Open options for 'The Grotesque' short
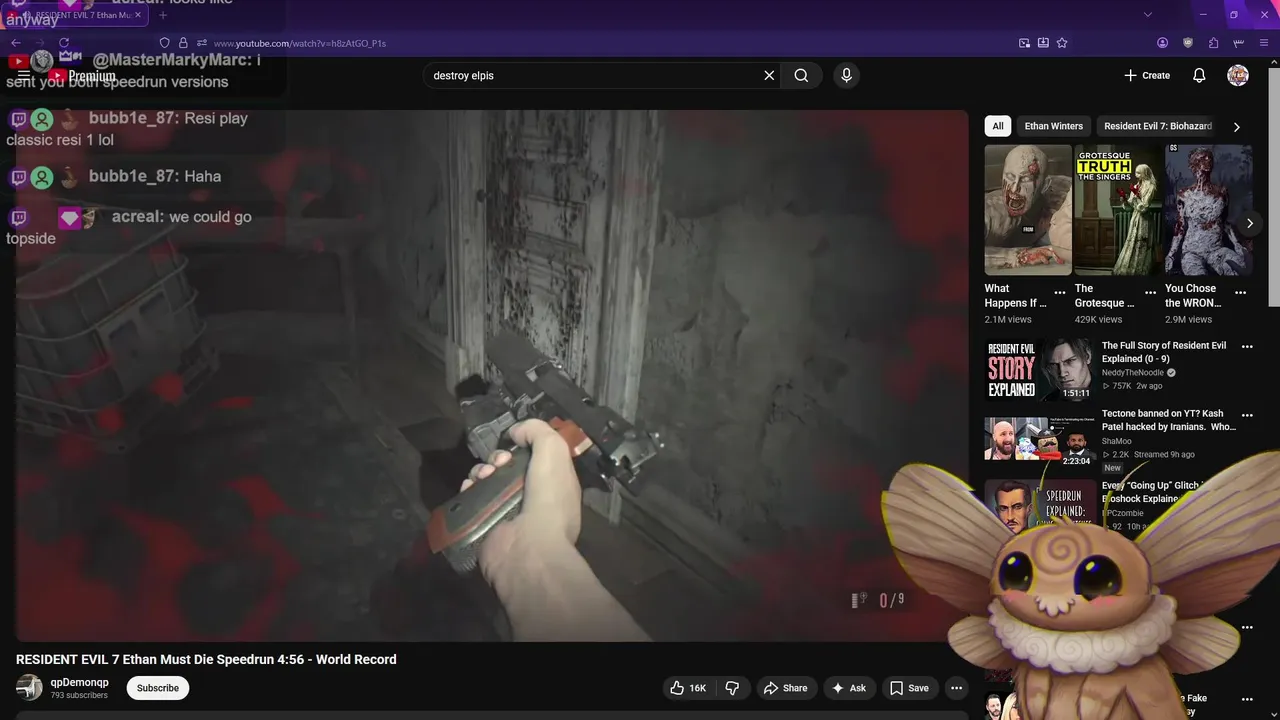 tap(1150, 293)
